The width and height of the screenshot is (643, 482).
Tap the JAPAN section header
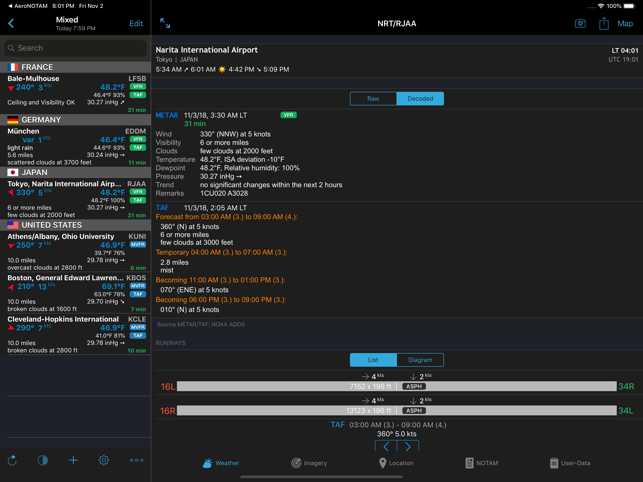(x=75, y=172)
